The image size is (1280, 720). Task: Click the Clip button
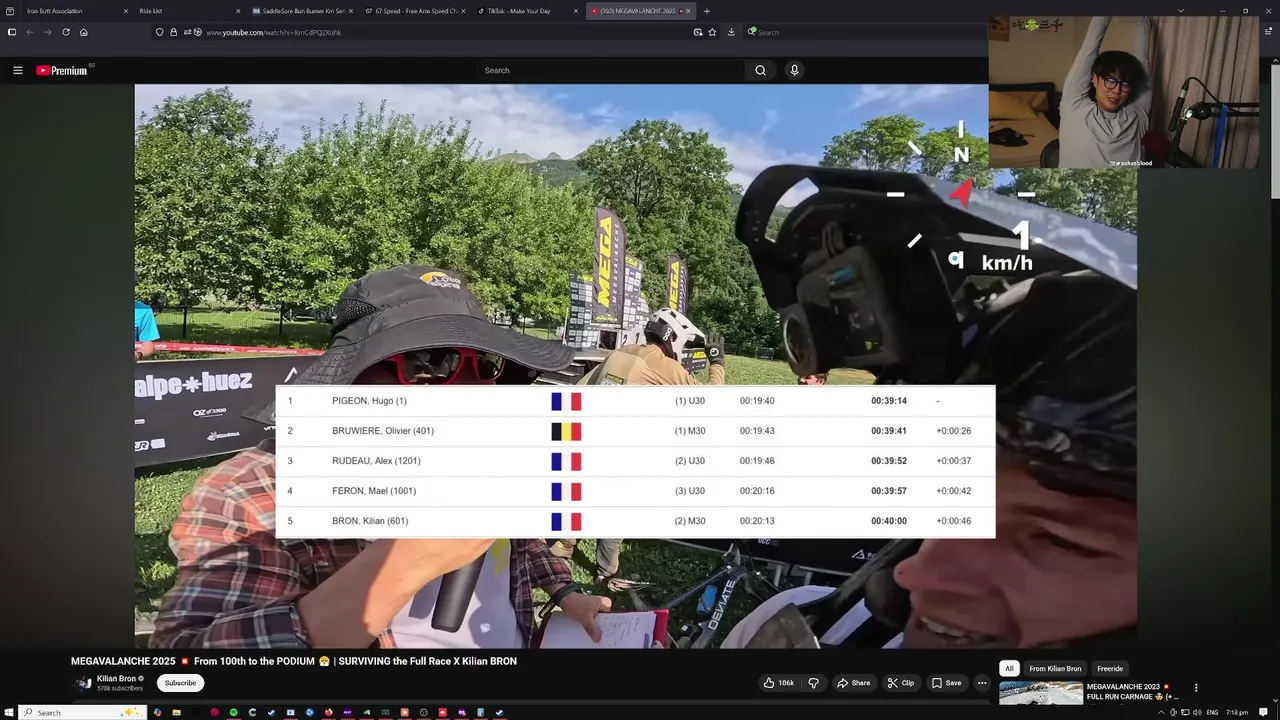901,683
